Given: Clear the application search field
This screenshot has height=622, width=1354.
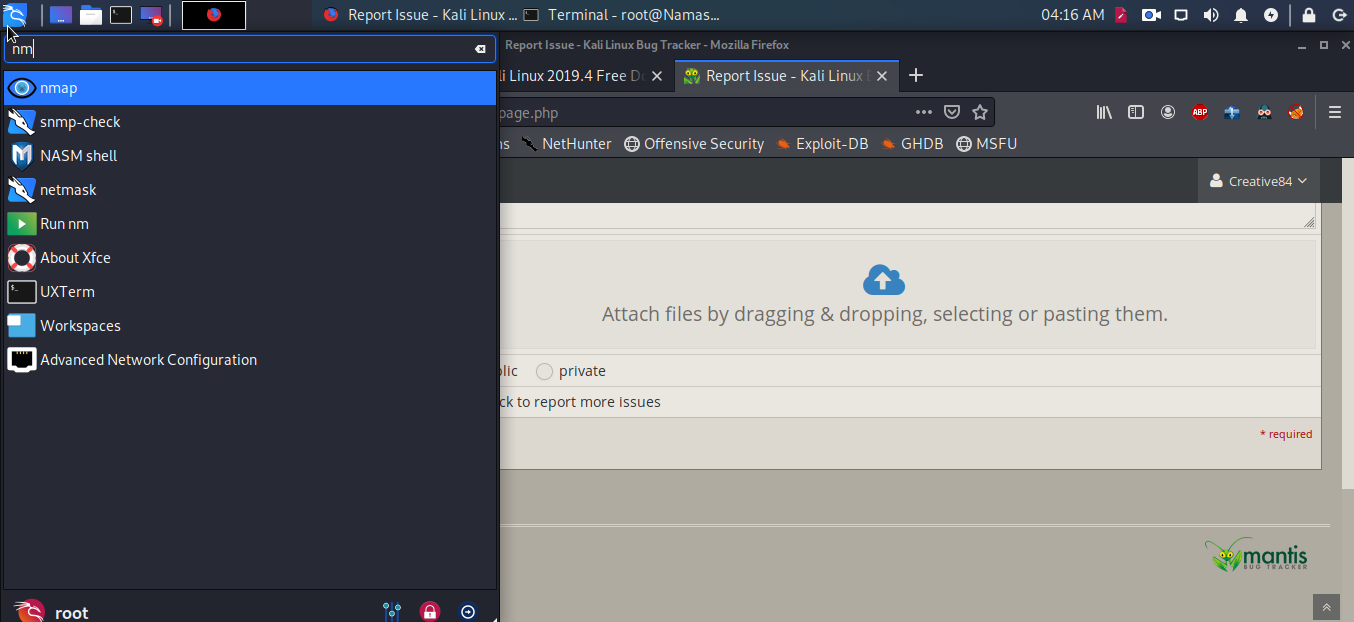Looking at the screenshot, I should coord(480,49).
